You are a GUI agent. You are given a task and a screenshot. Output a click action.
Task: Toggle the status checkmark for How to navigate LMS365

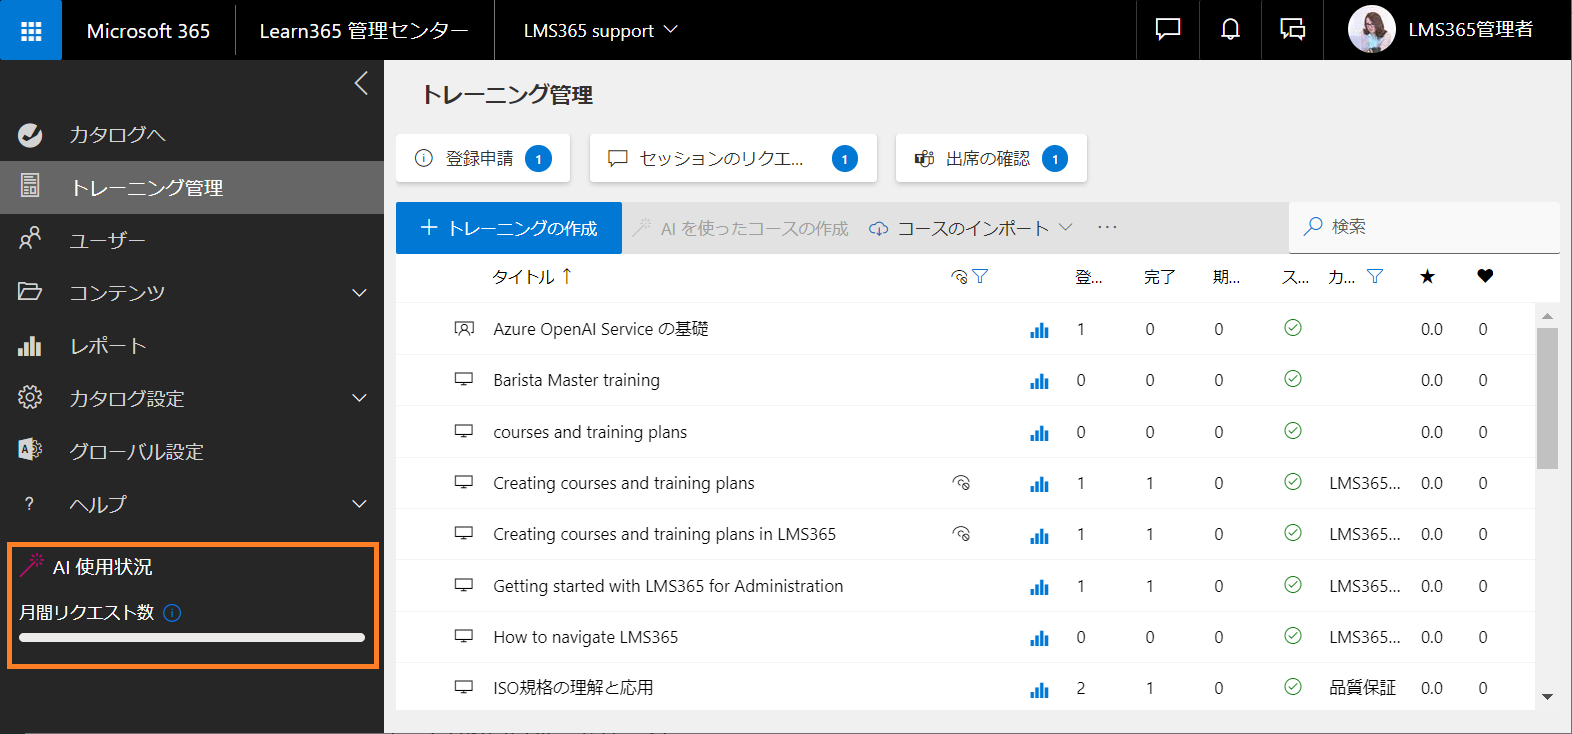[1293, 636]
